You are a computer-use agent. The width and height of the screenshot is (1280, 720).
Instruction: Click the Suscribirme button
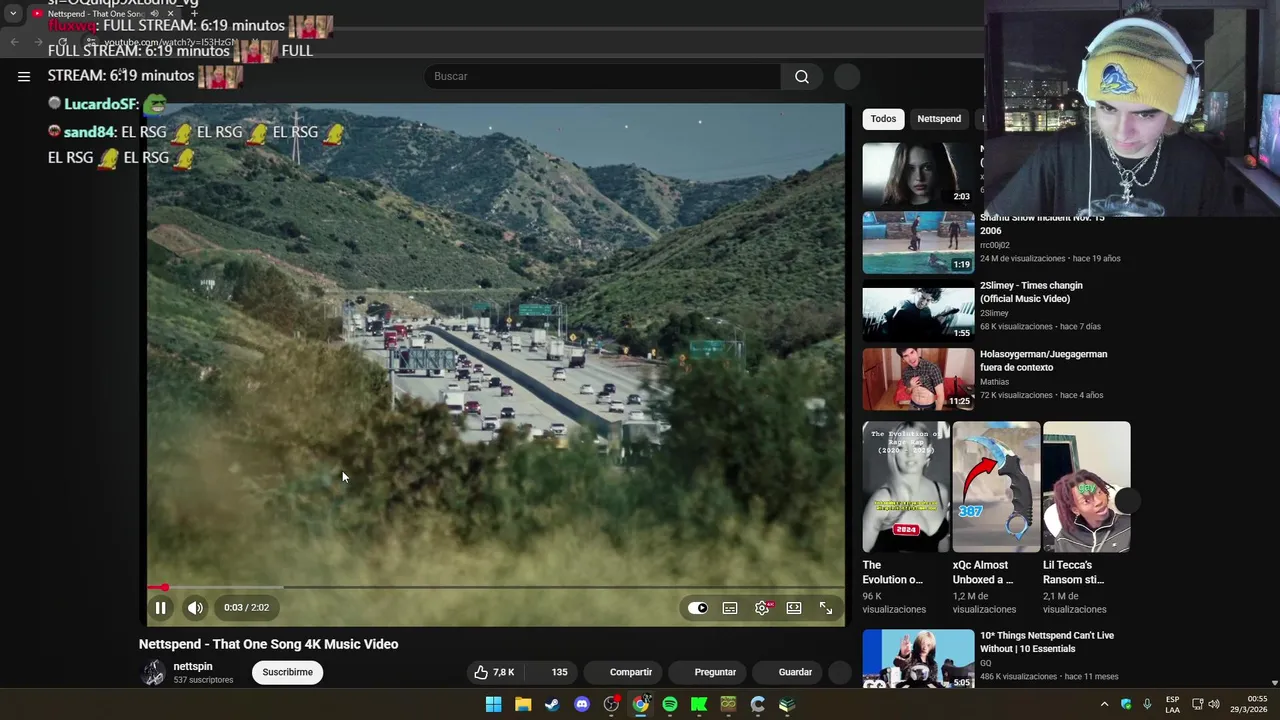coord(288,672)
